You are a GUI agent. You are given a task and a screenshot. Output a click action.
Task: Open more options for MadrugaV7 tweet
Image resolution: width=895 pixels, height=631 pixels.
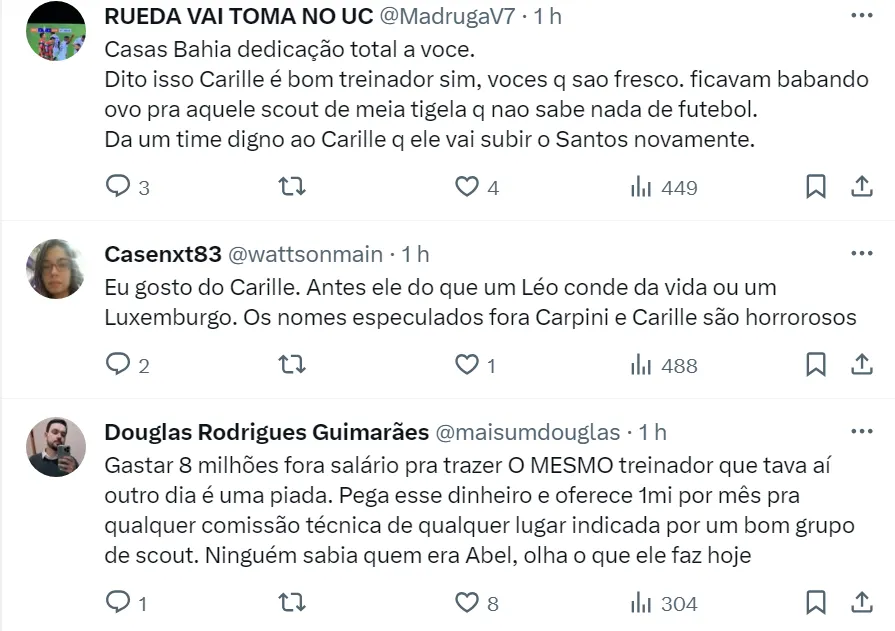pyautogui.click(x=860, y=17)
